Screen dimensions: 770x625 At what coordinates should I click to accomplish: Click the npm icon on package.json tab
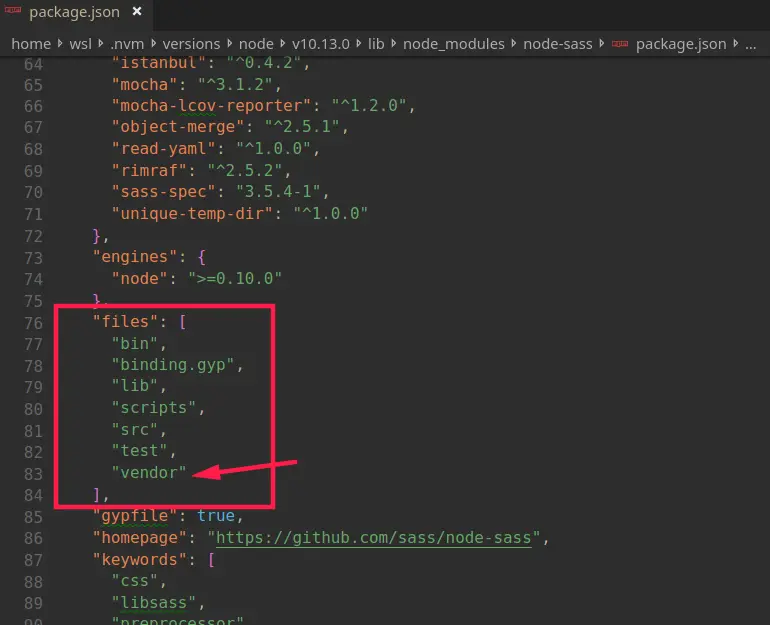pyautogui.click(x=13, y=10)
